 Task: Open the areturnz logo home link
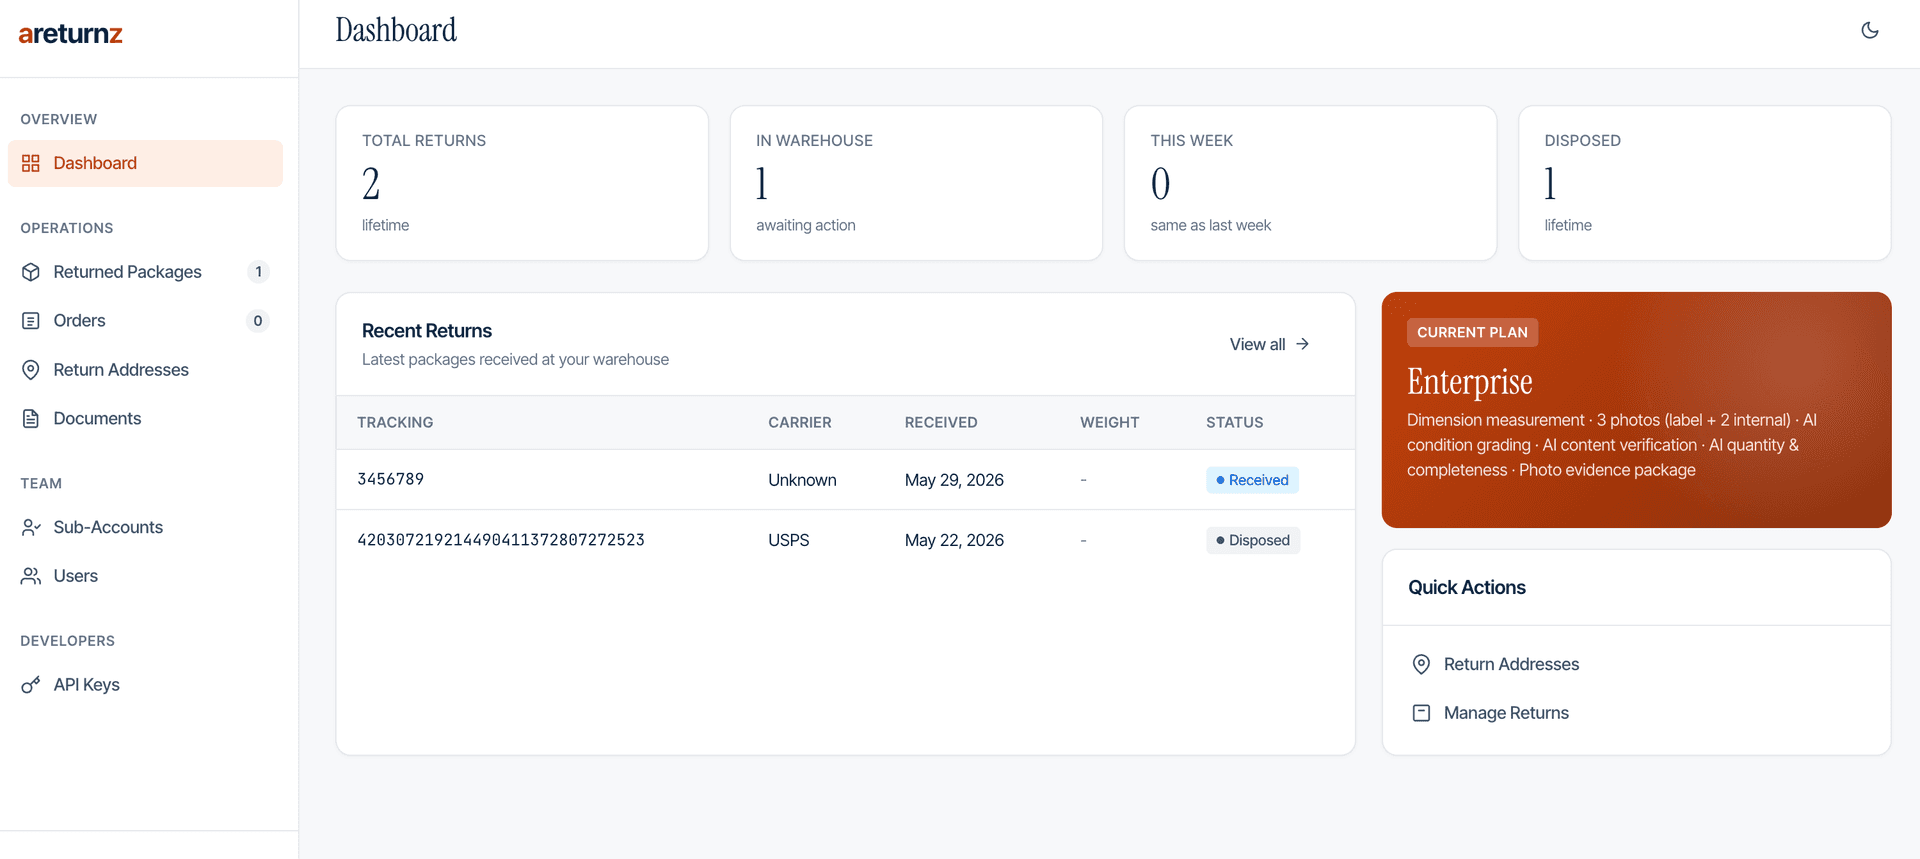tap(70, 34)
